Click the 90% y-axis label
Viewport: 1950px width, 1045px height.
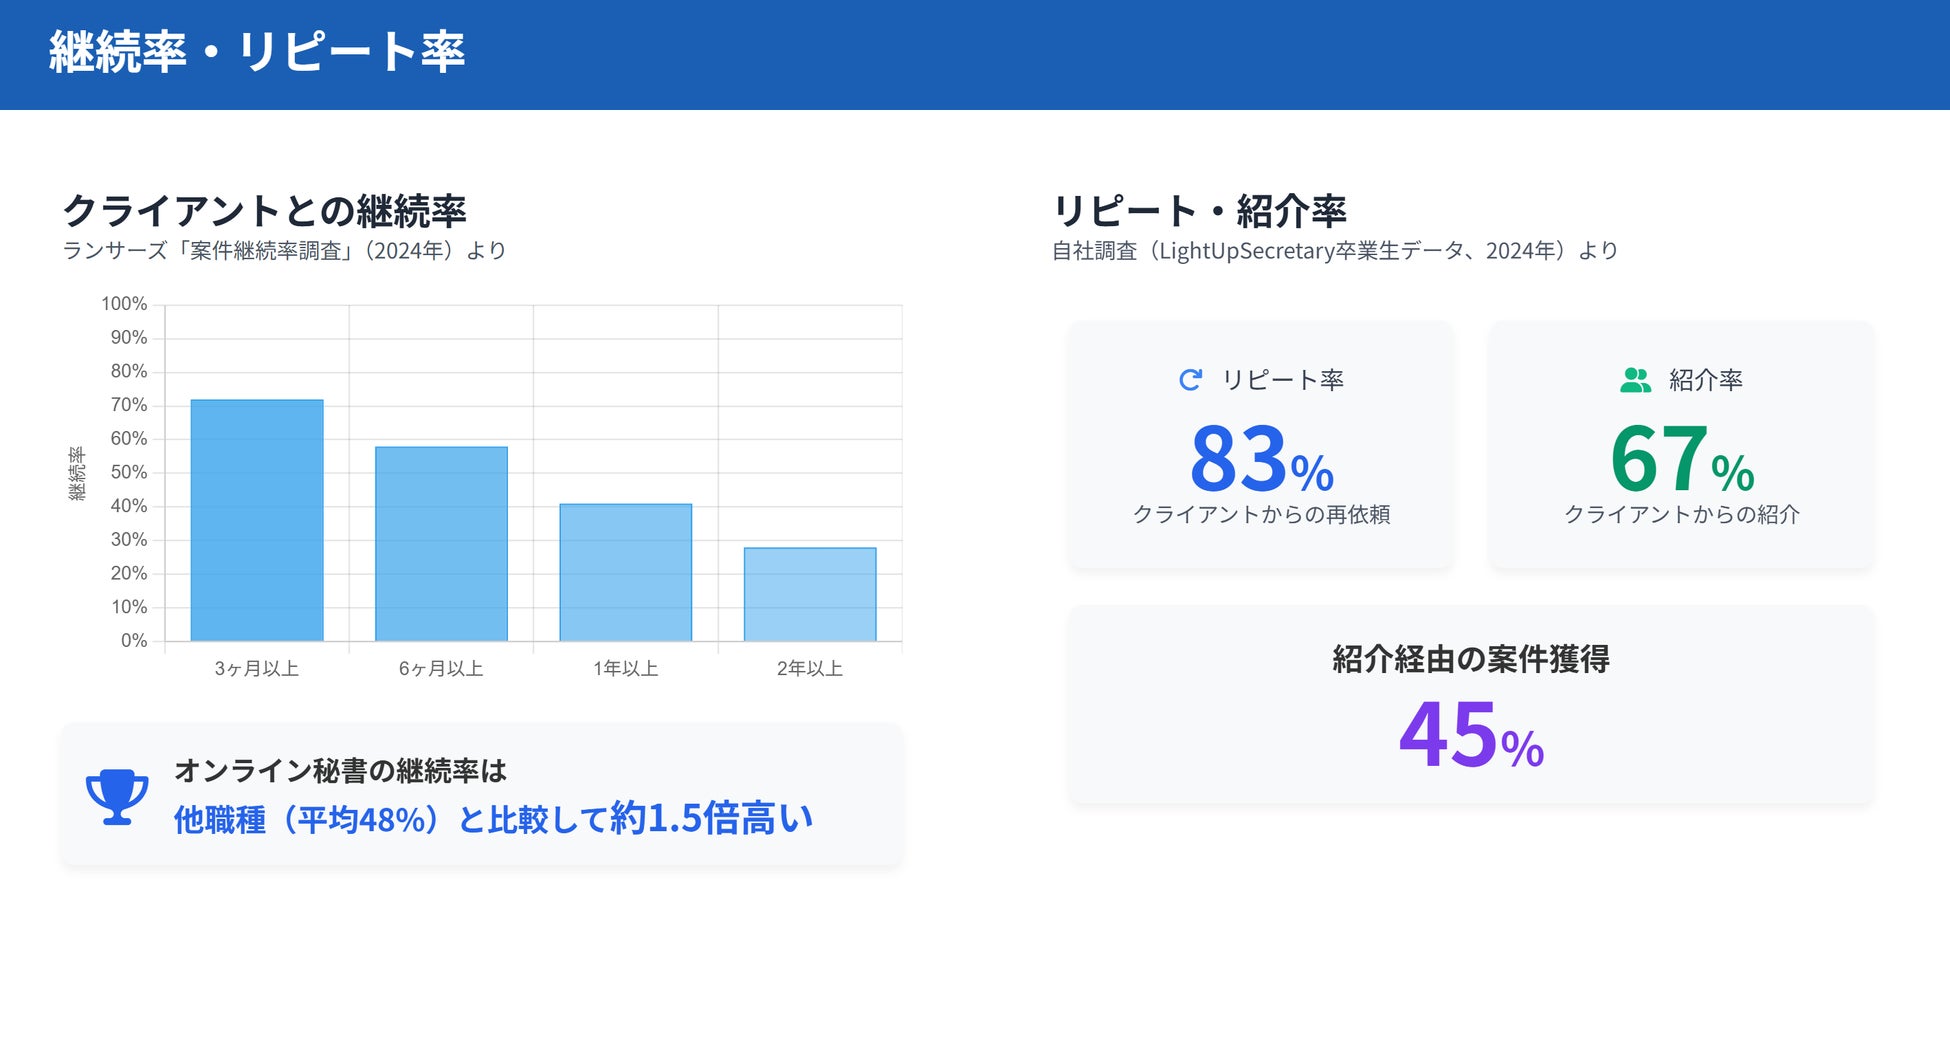point(129,338)
